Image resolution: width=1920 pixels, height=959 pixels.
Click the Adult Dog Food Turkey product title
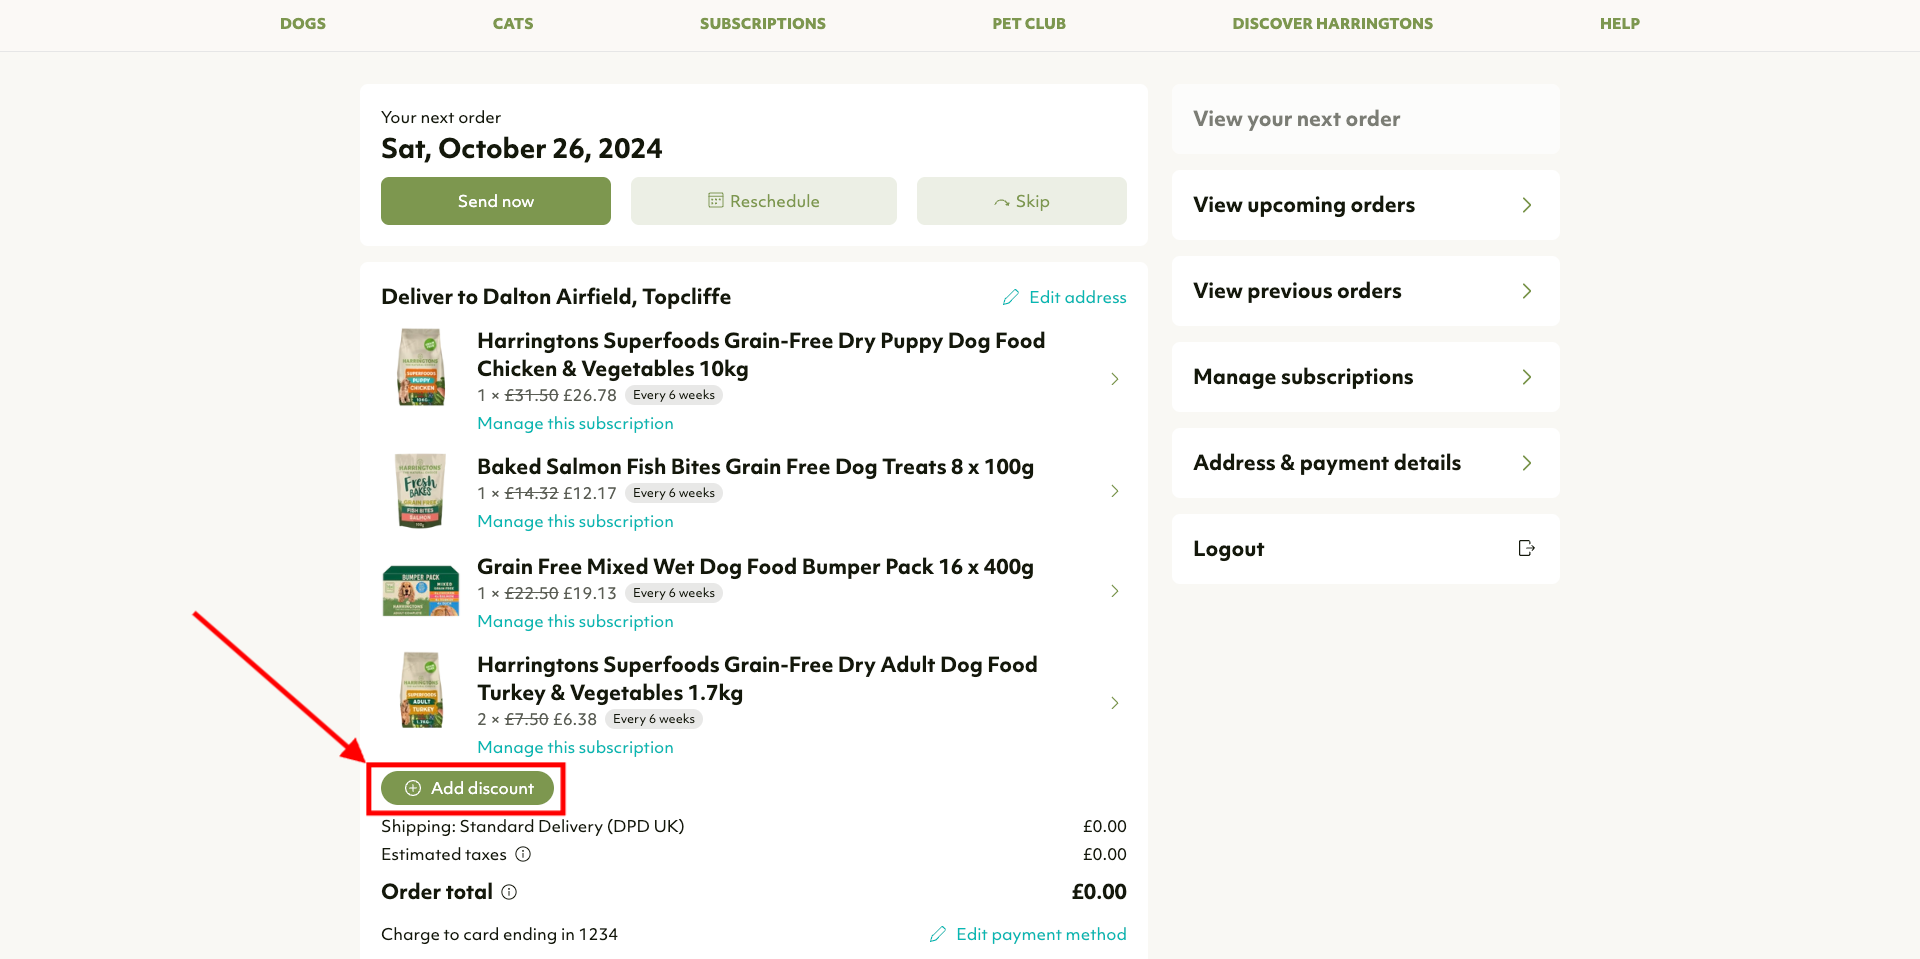(757, 679)
